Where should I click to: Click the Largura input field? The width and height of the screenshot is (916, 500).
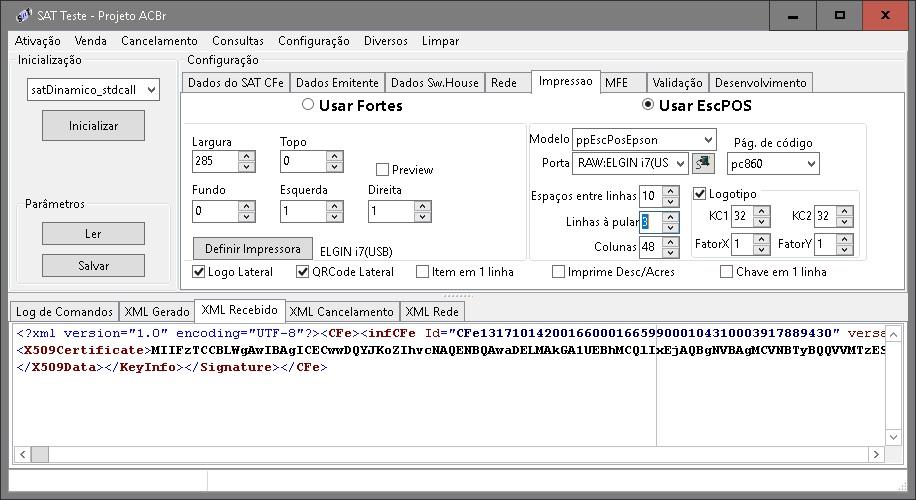216,161
